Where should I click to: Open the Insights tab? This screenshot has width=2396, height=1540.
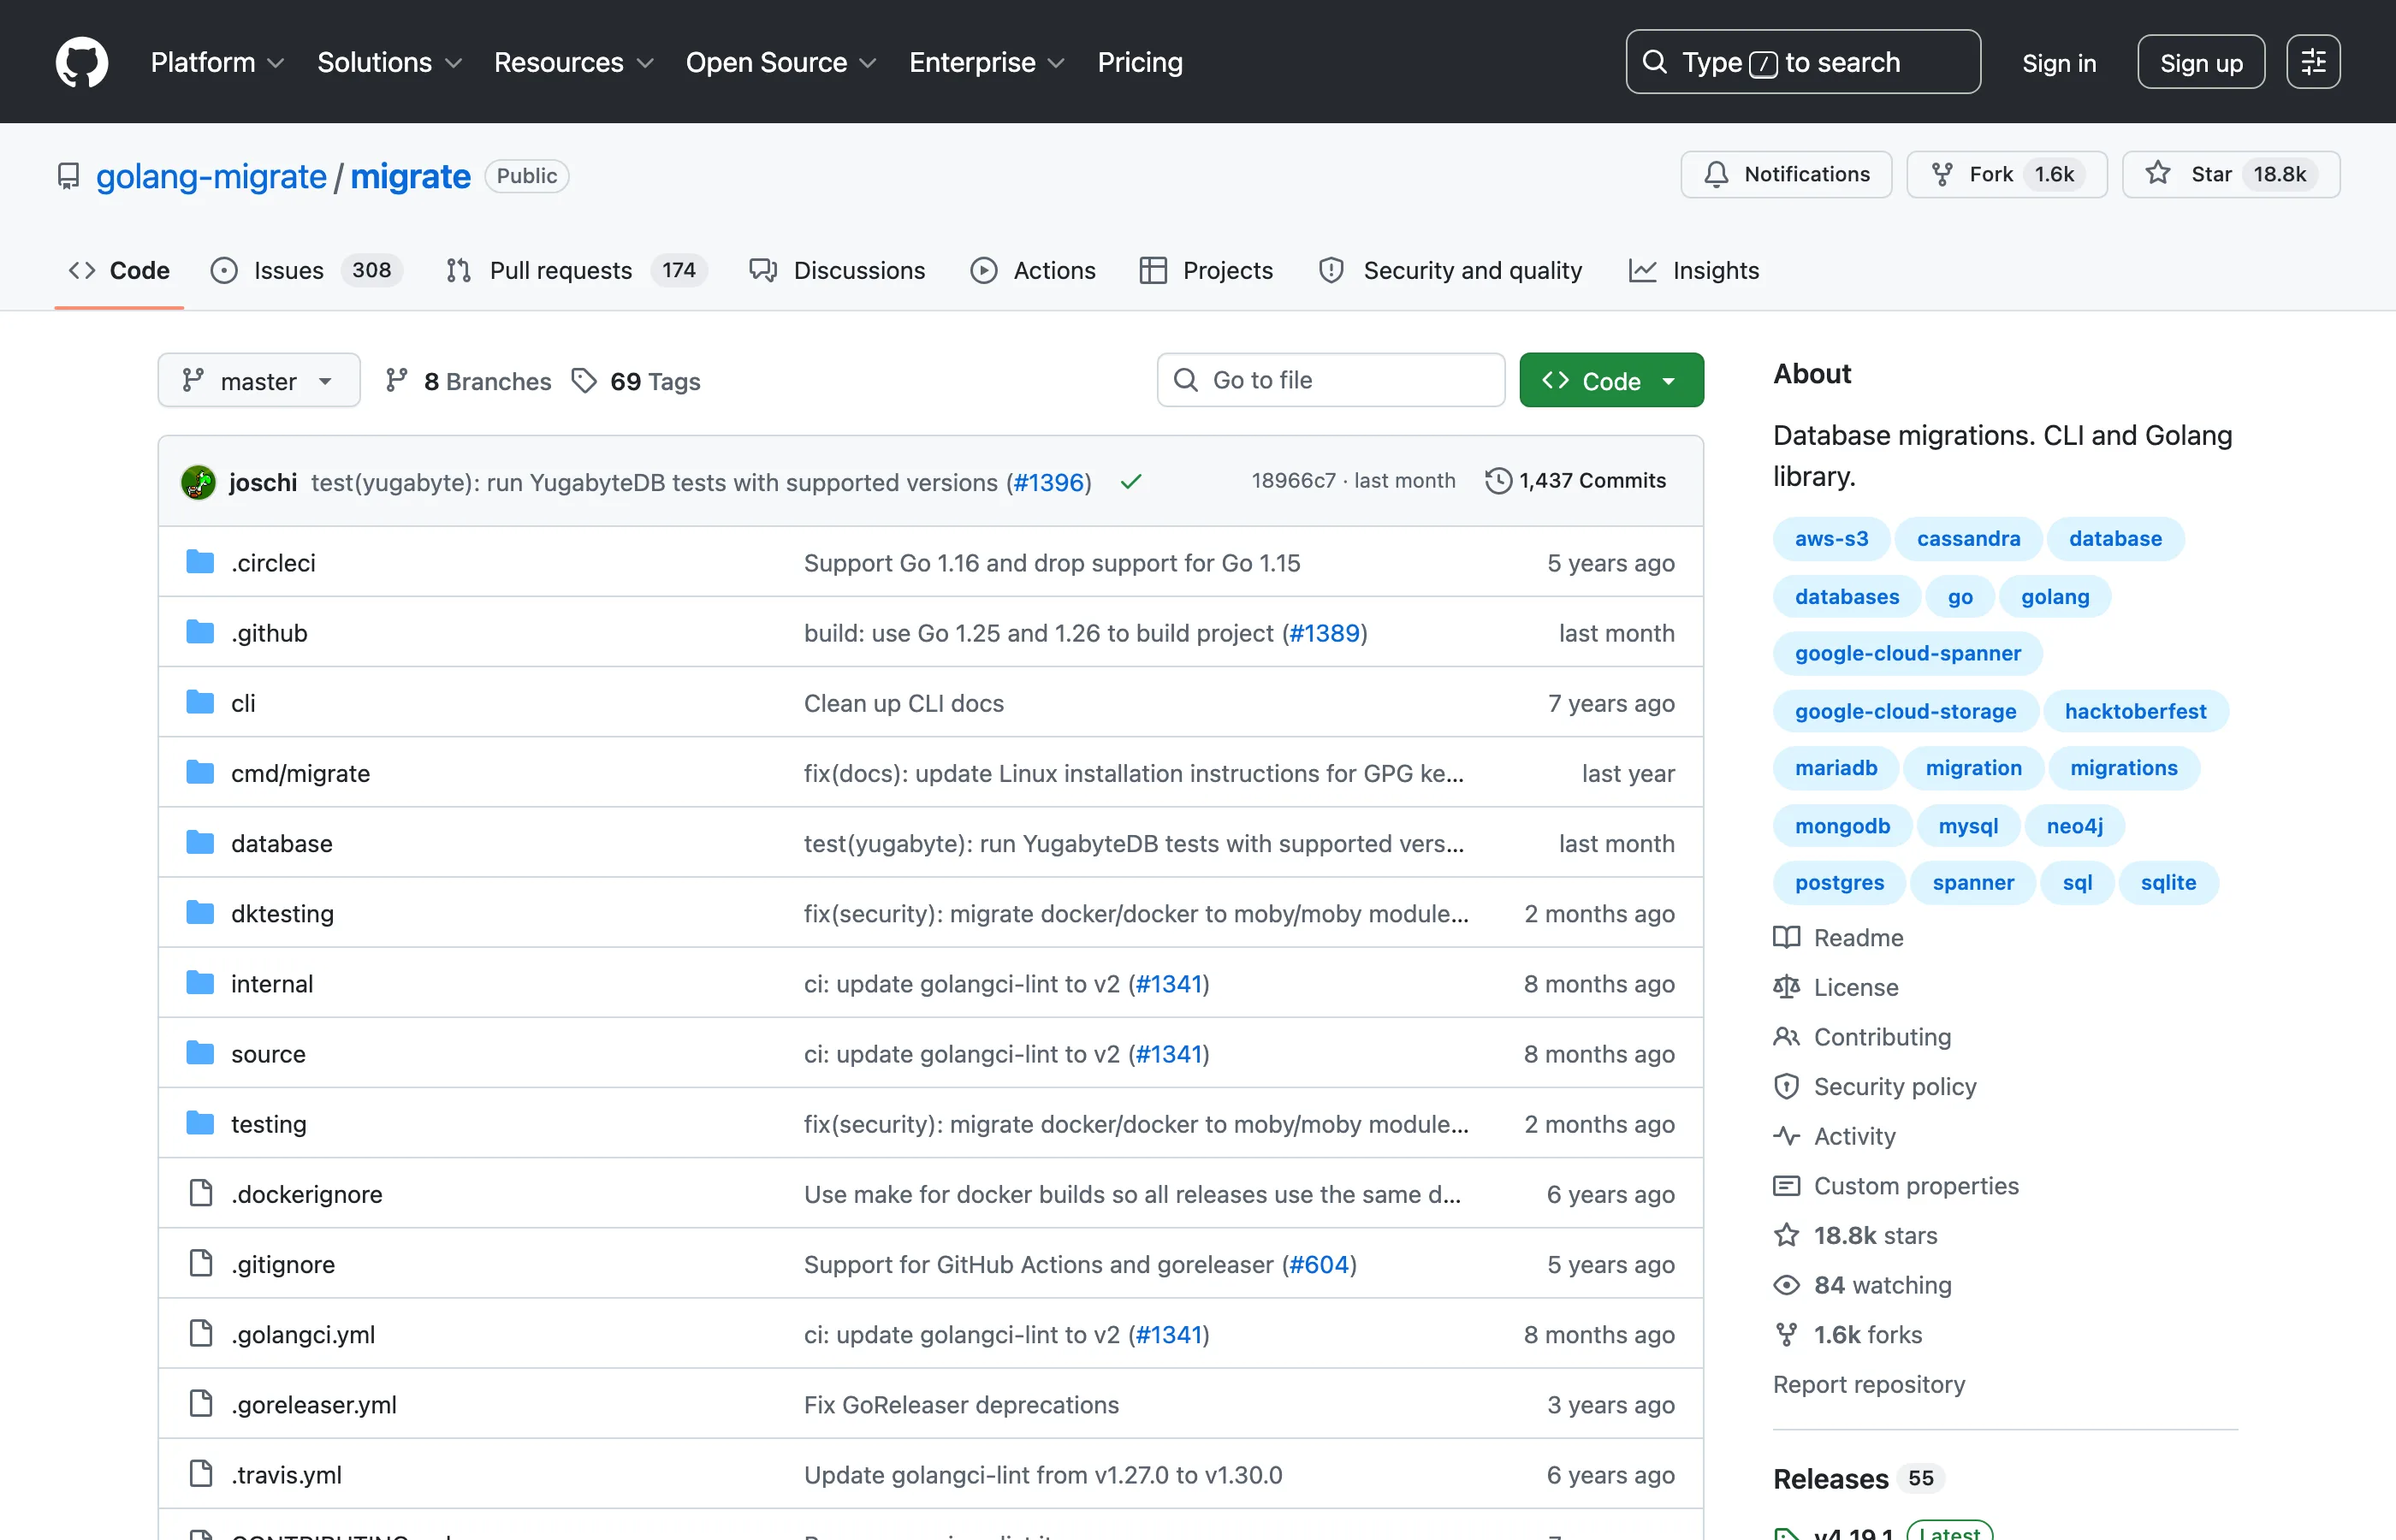pos(1694,270)
